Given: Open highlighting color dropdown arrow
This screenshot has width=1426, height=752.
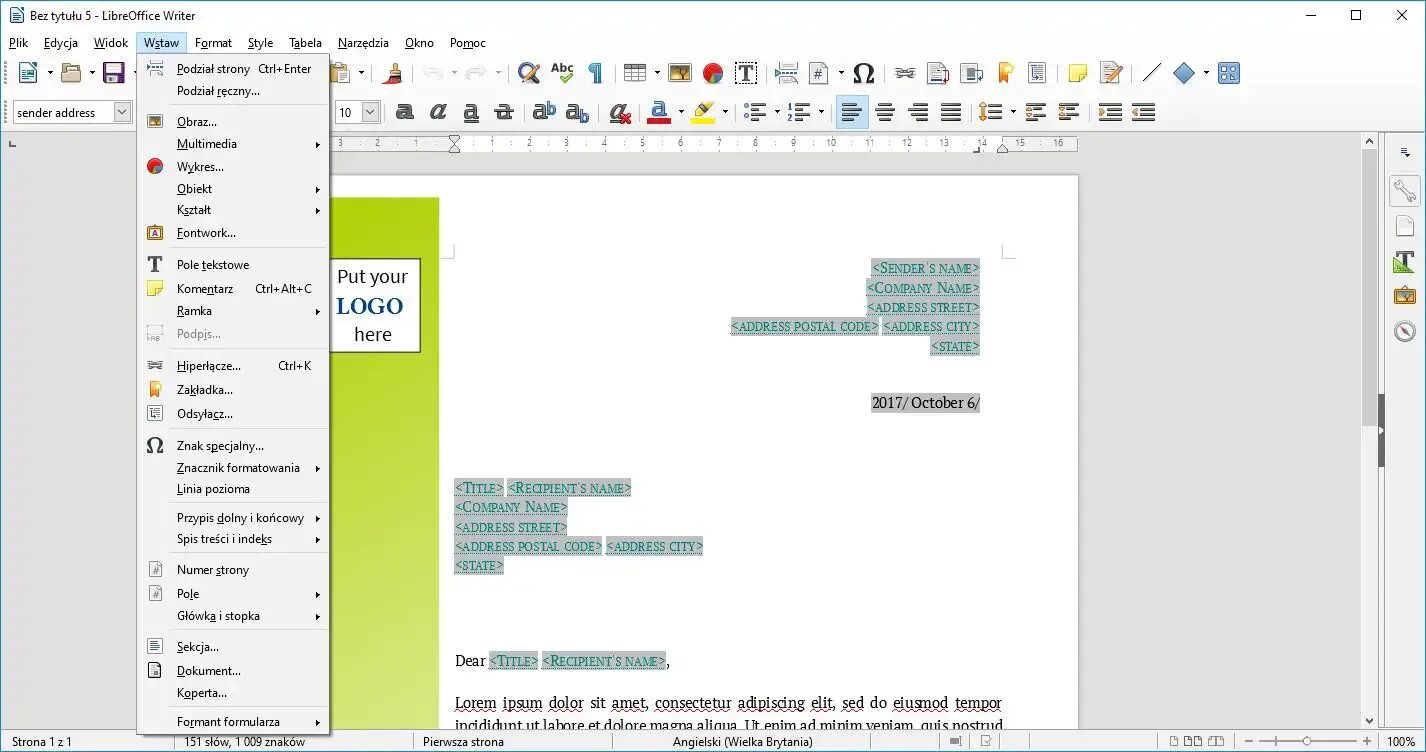Looking at the screenshot, I should [x=725, y=112].
